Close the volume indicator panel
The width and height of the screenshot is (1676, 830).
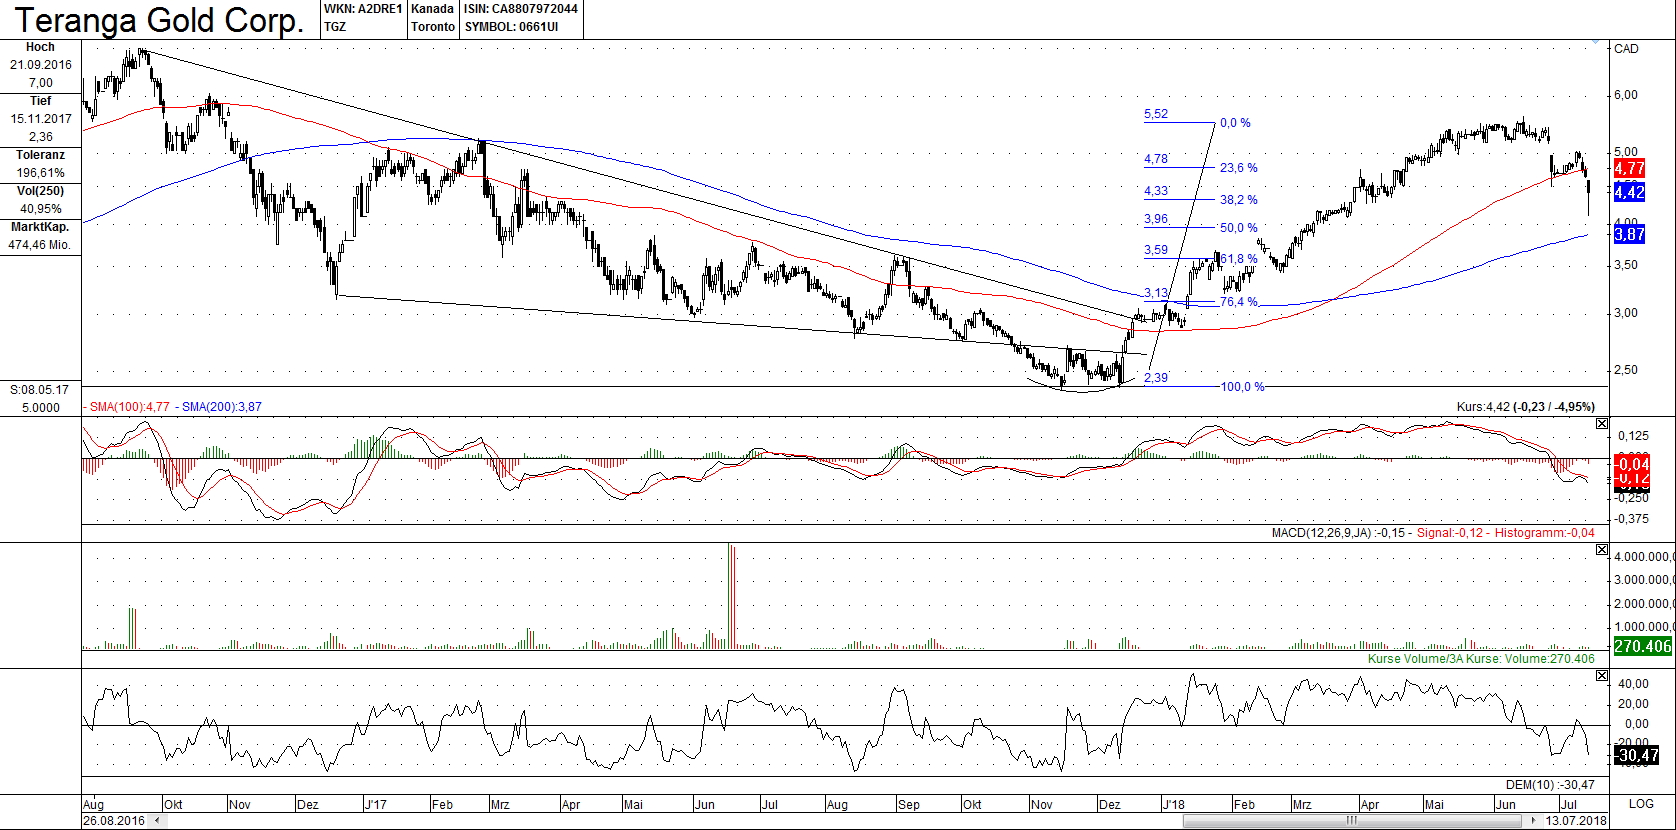pos(1601,550)
